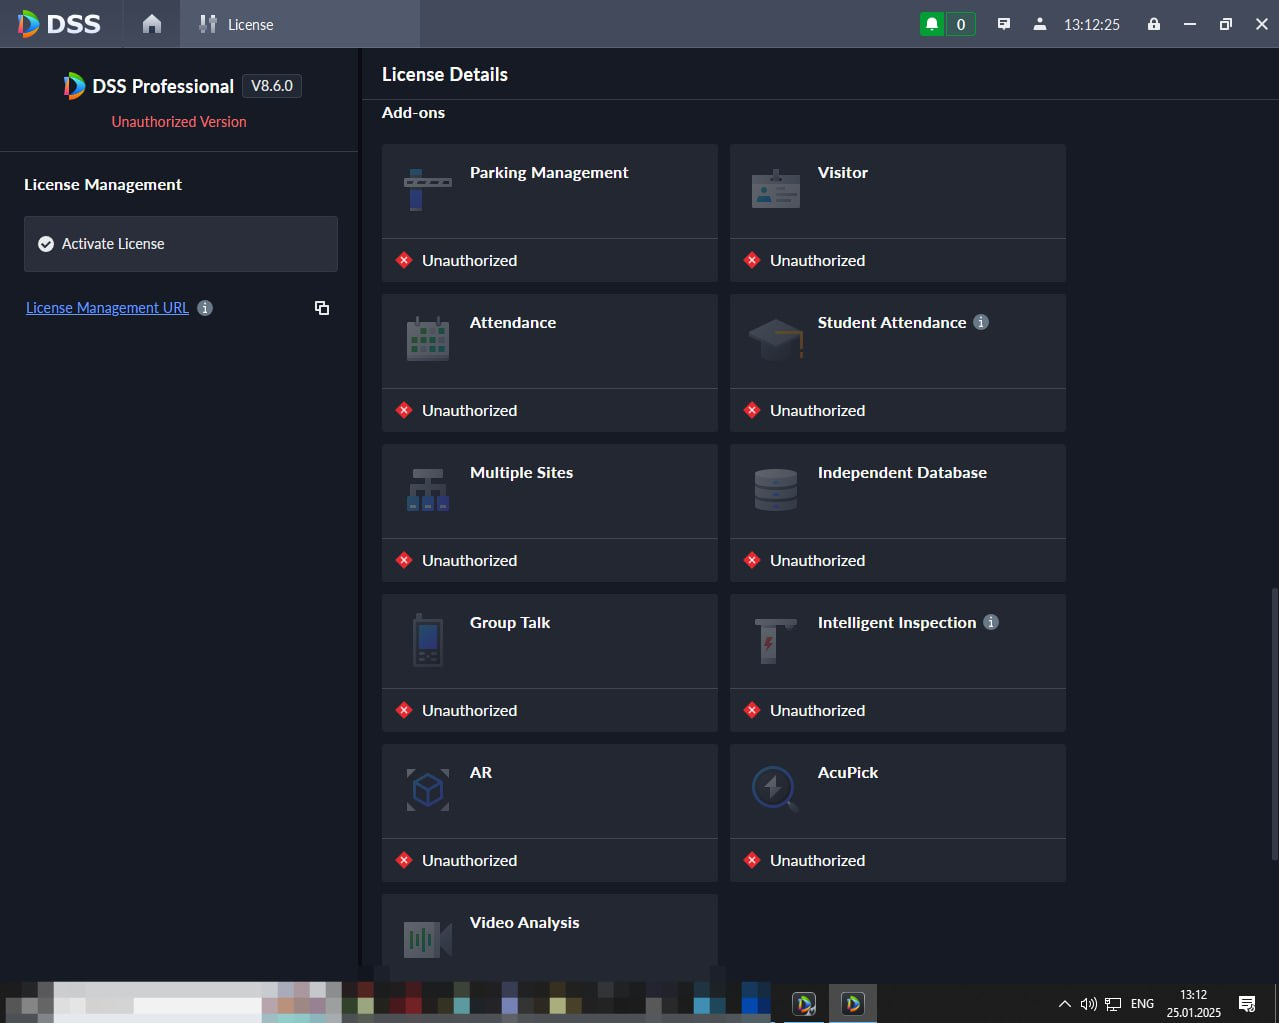This screenshot has height=1023, width=1279.
Task: Click the V8.6.0 version badge
Action: click(x=272, y=86)
